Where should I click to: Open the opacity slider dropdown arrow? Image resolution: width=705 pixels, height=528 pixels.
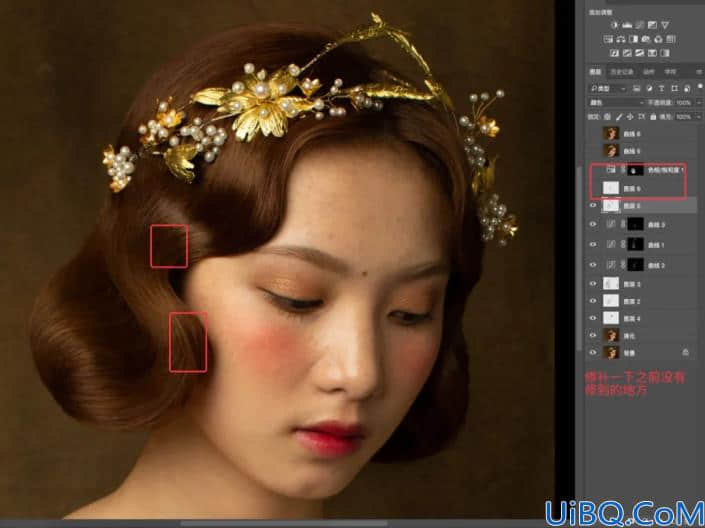[x=699, y=103]
